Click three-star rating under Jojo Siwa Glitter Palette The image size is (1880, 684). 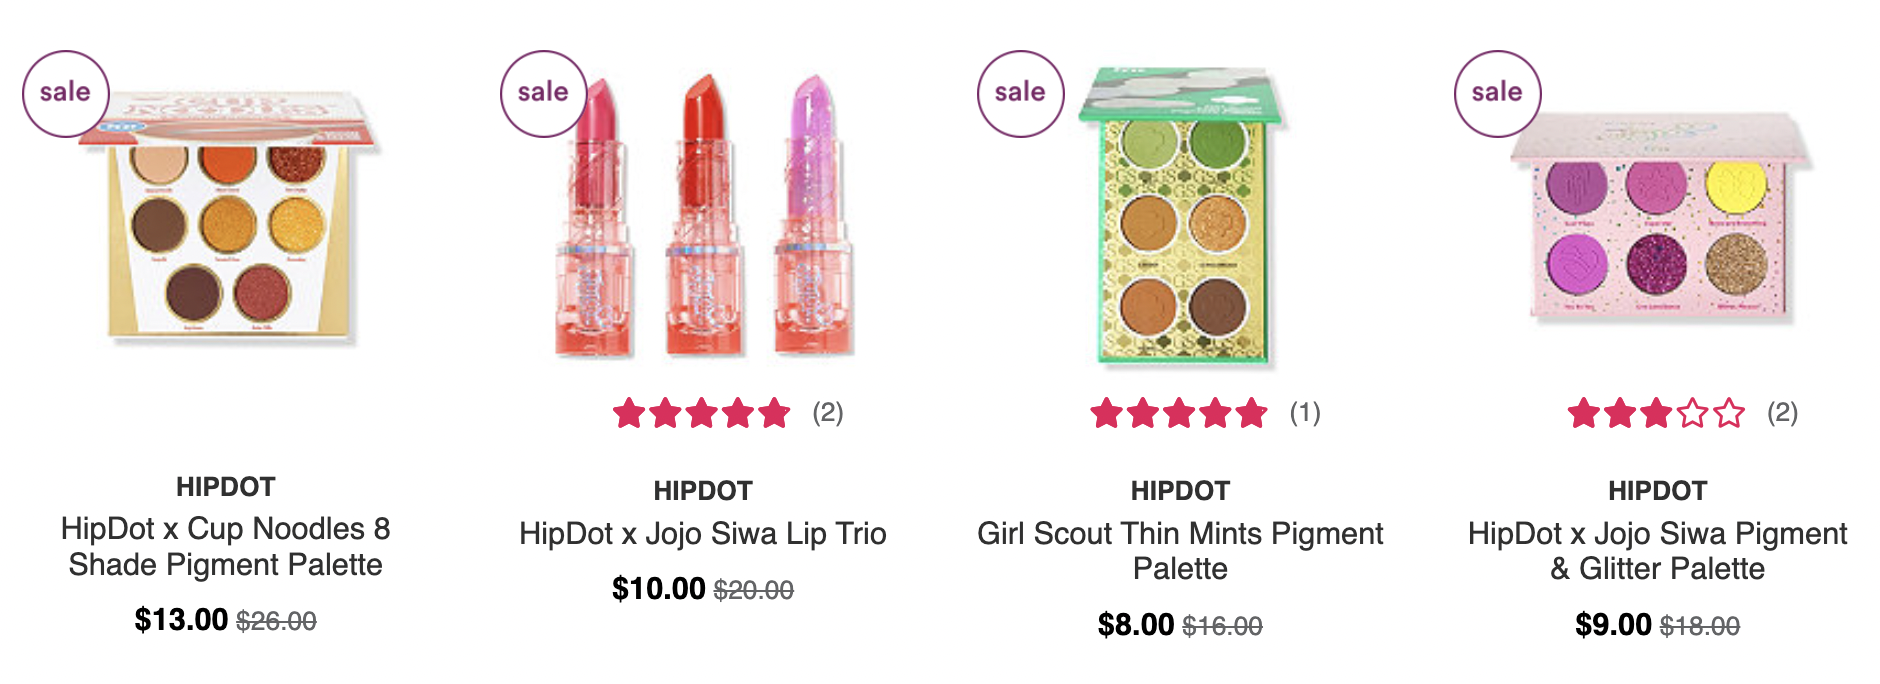1656,413
